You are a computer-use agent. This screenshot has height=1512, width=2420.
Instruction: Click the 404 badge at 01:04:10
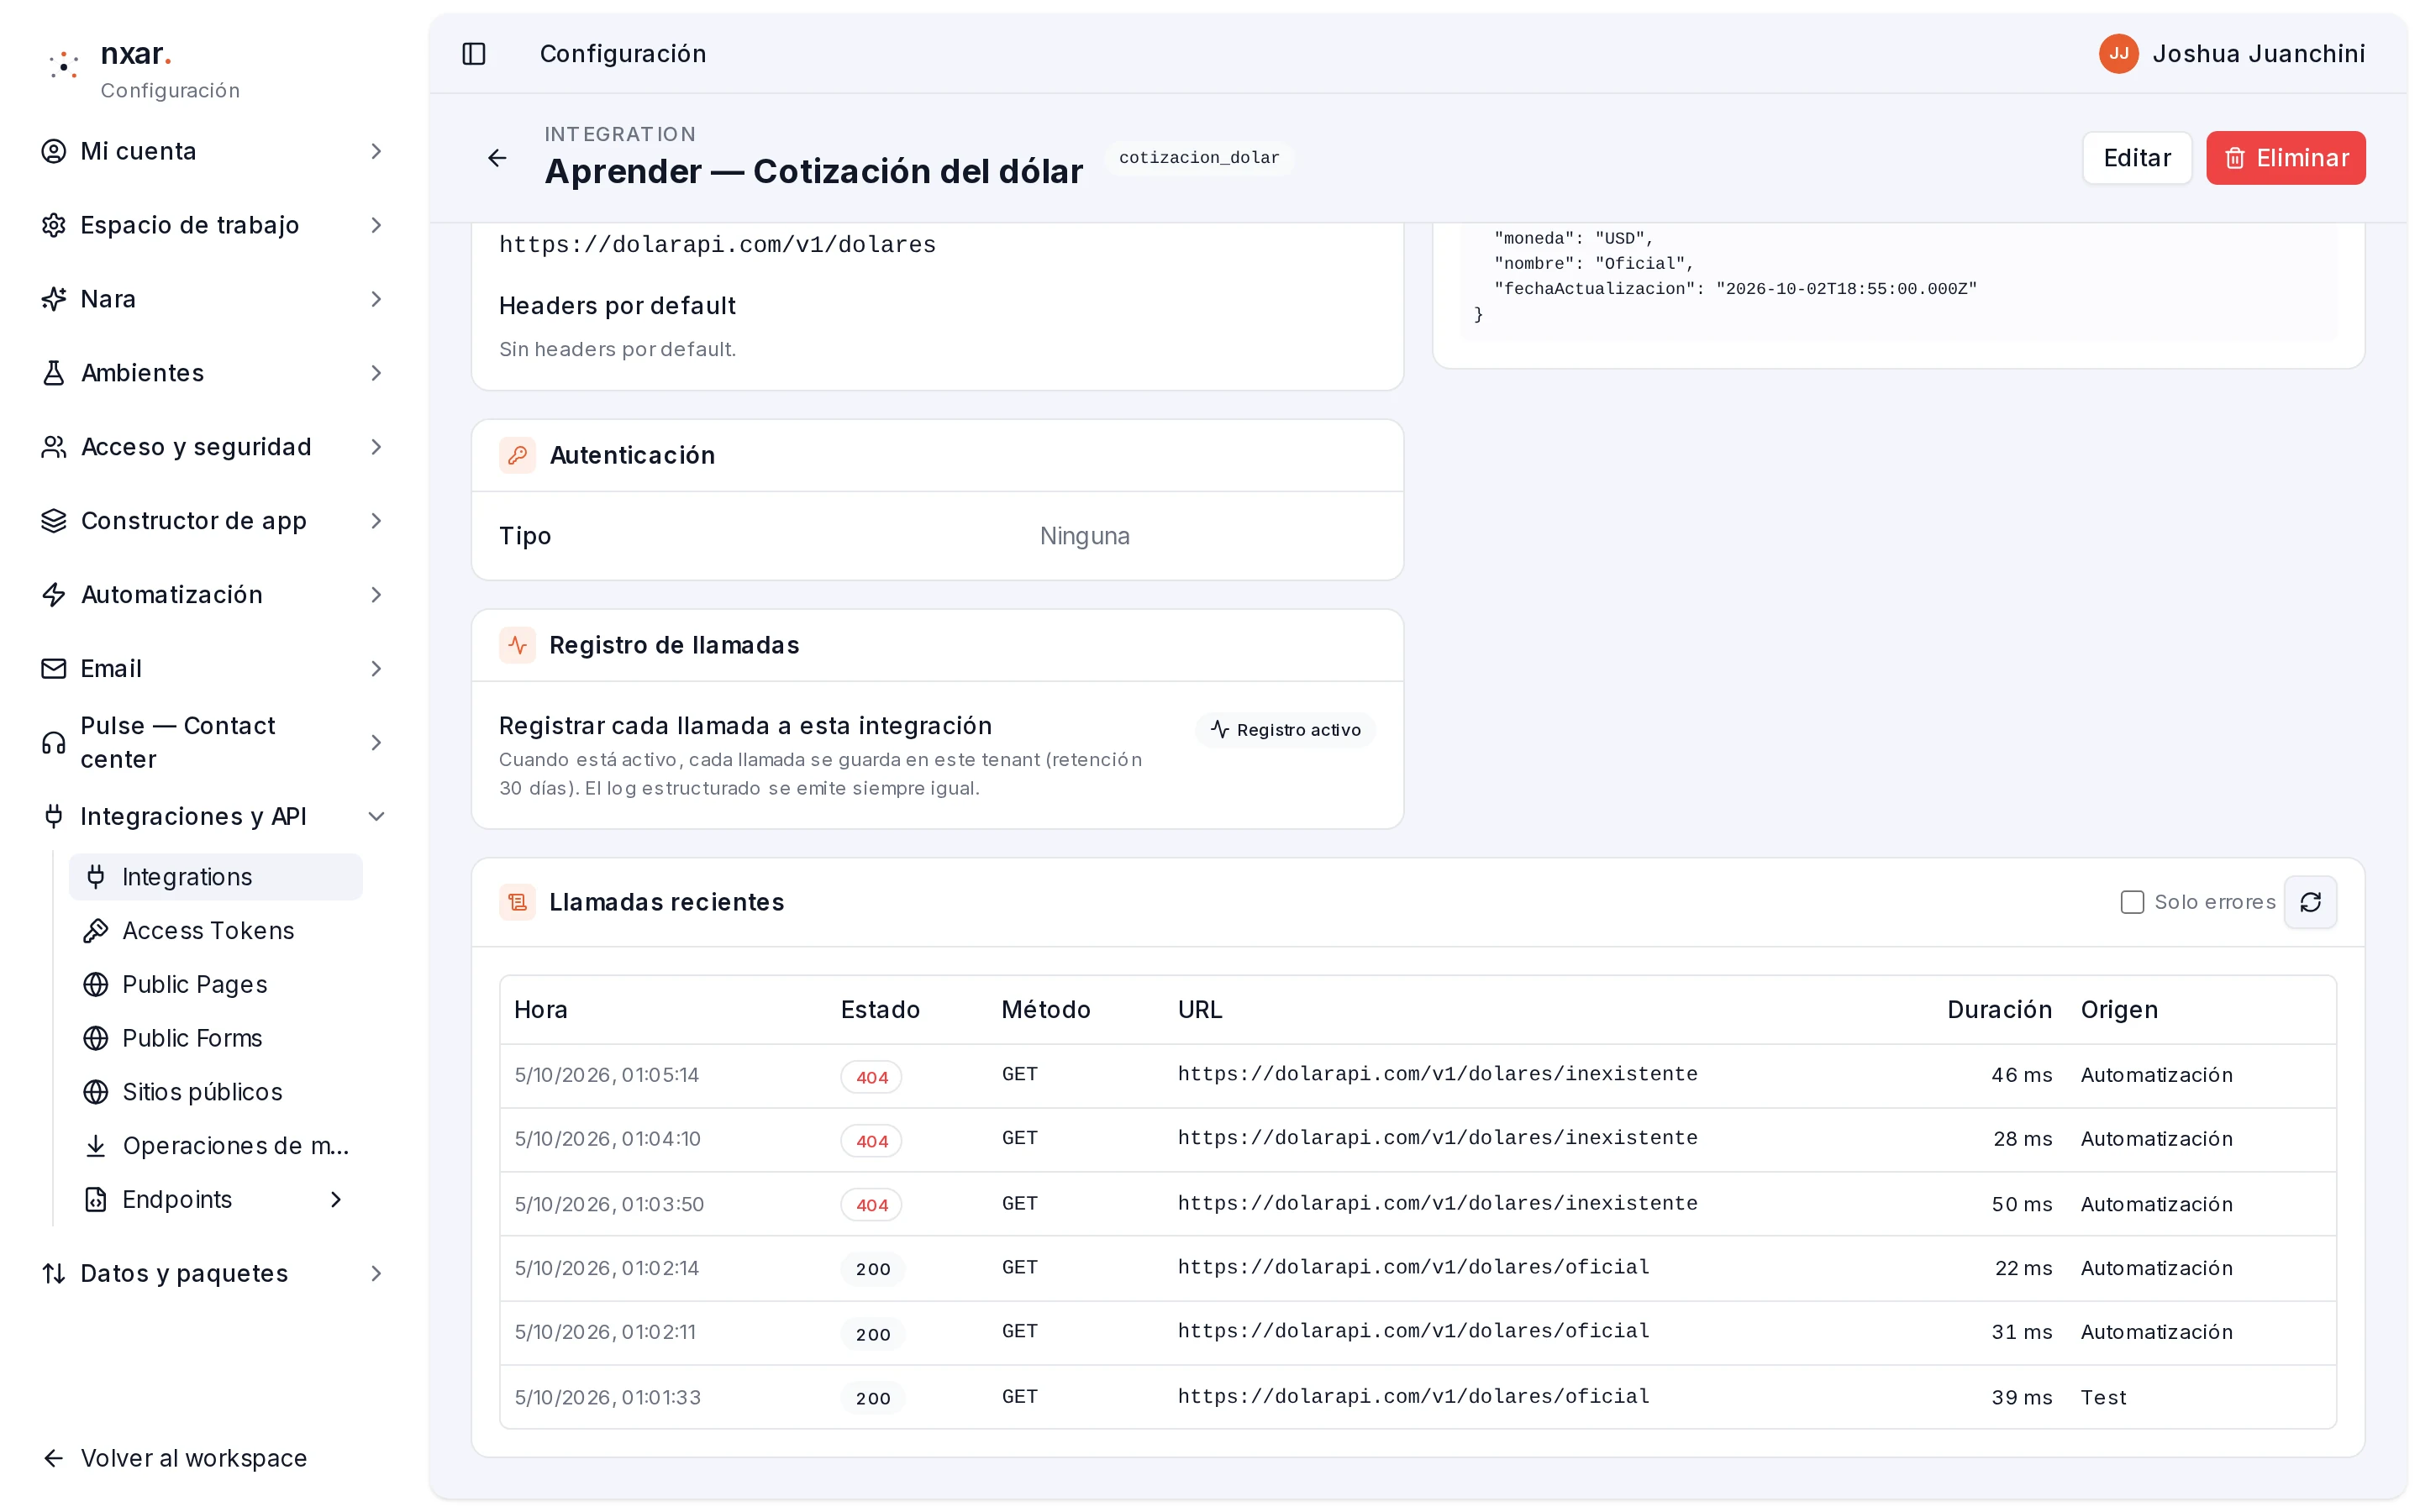(x=871, y=1141)
